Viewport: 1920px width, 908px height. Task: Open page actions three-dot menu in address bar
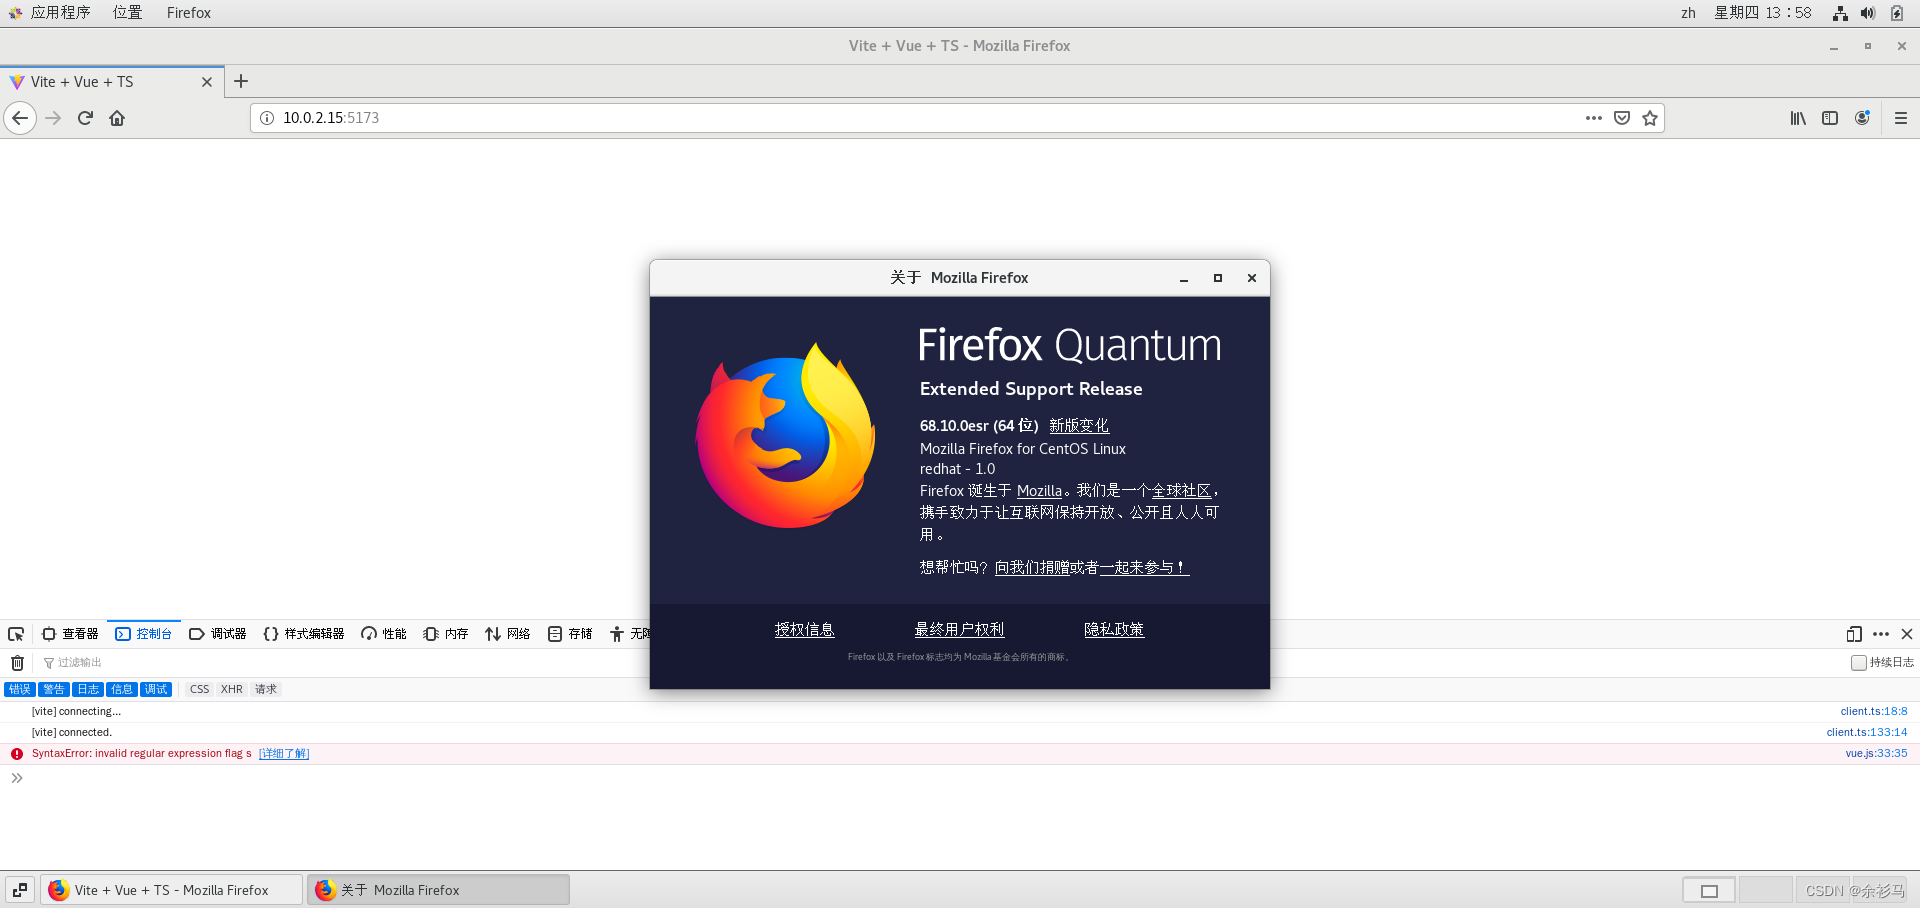(x=1594, y=118)
